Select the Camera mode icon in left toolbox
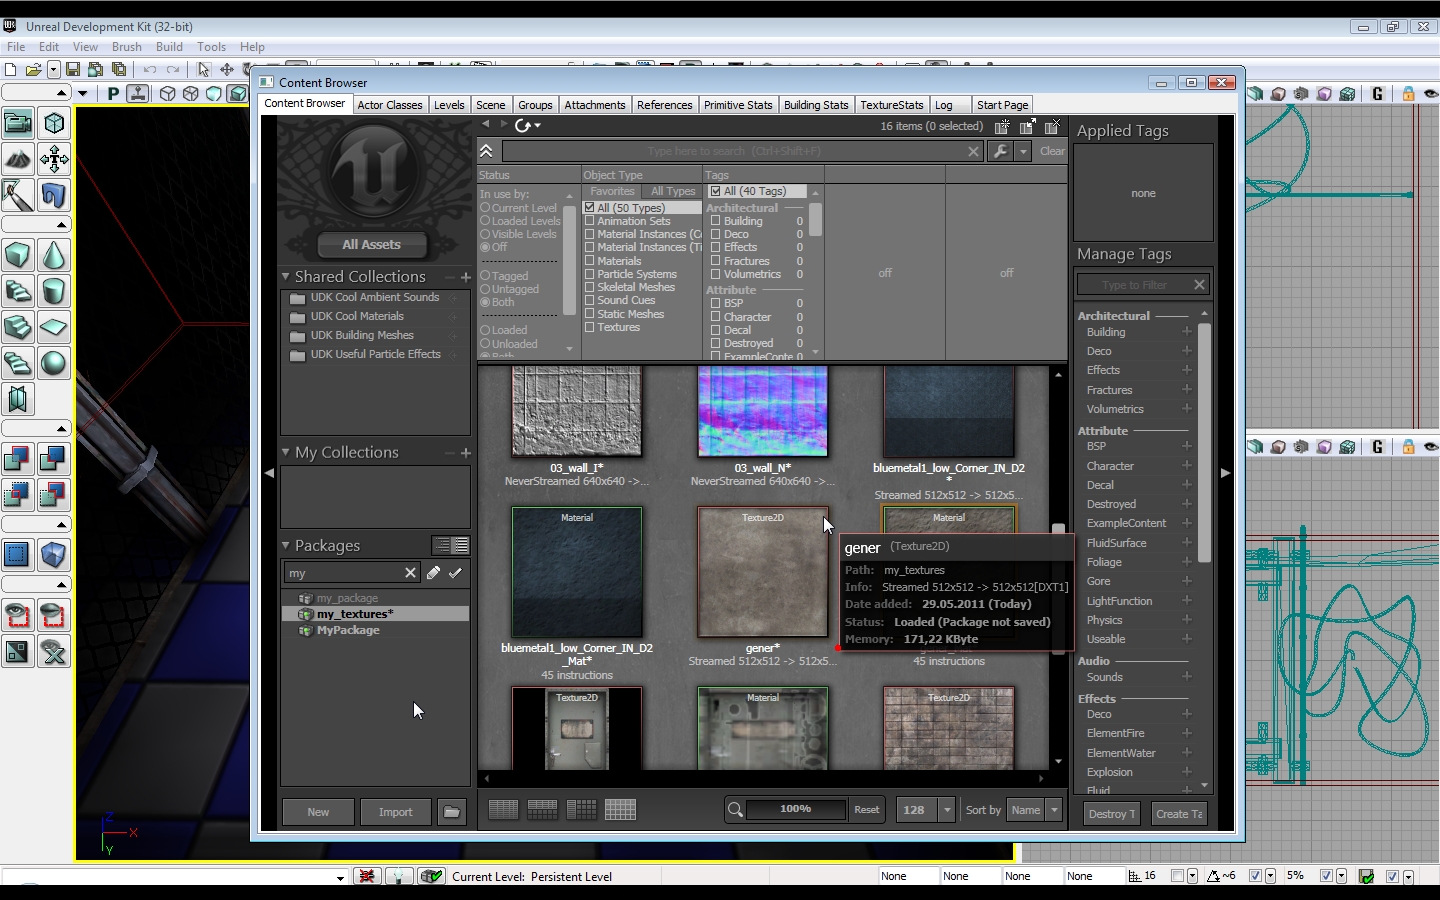The height and width of the screenshot is (900, 1440). click(18, 123)
